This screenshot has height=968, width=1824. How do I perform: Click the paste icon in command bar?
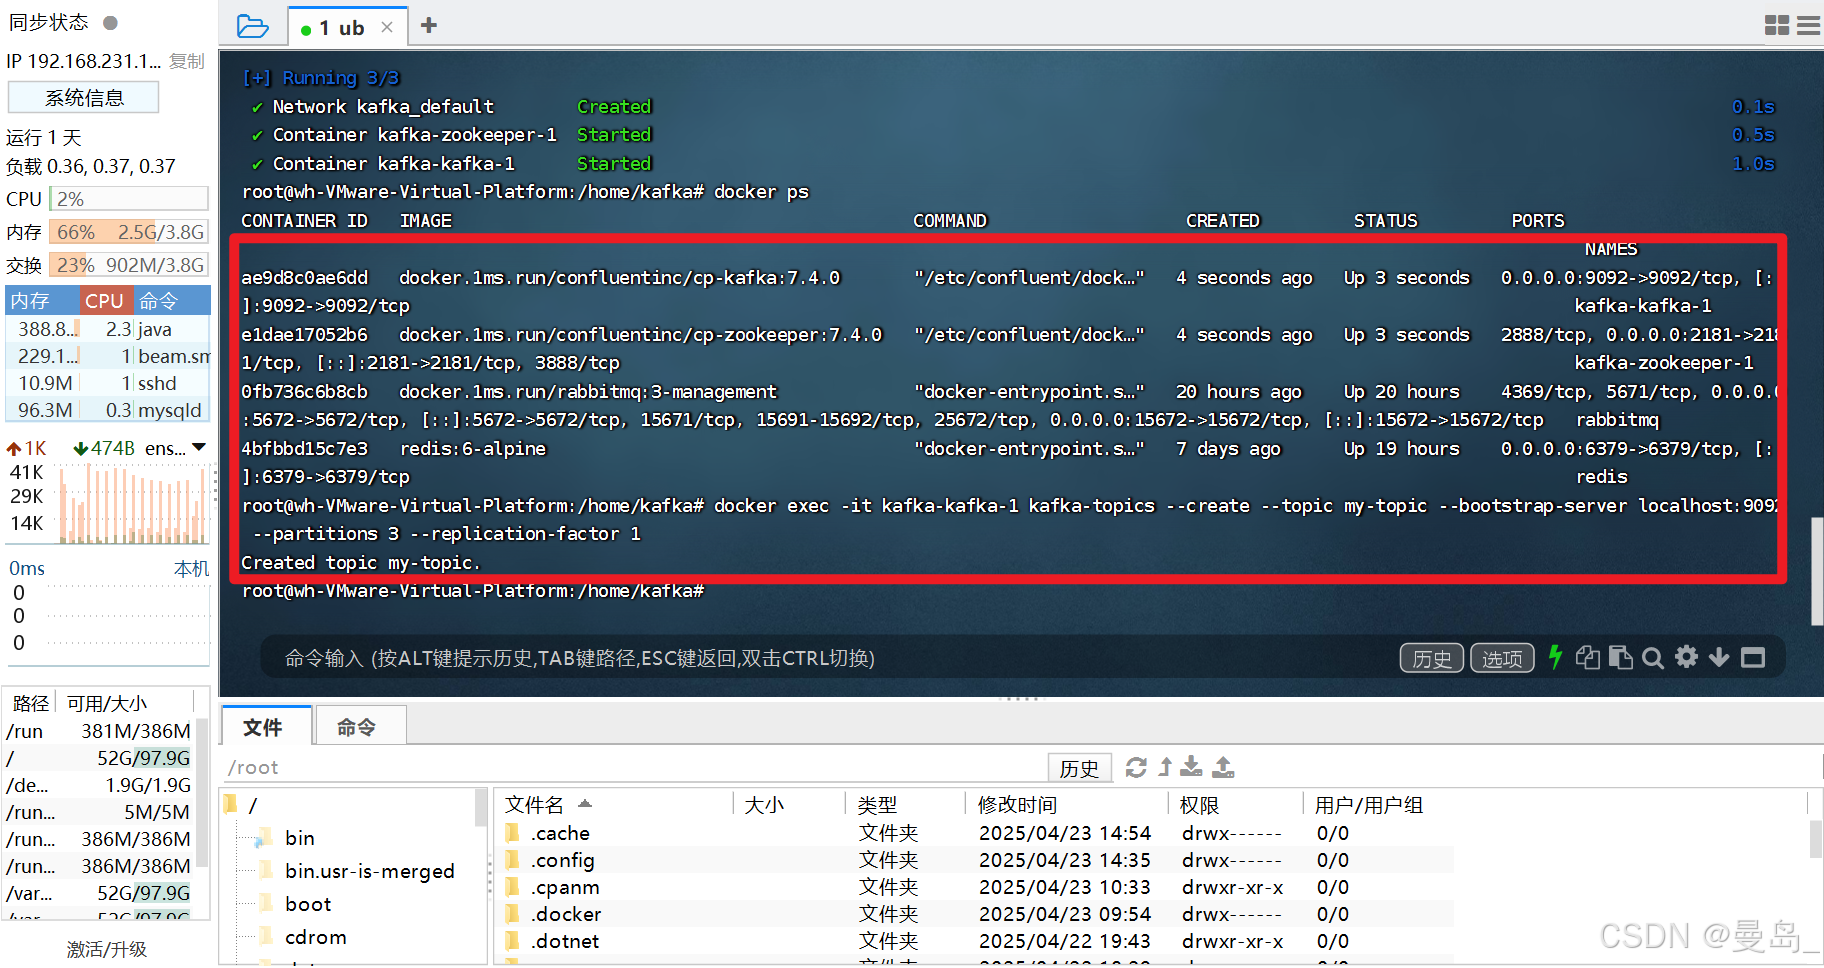tap(1620, 657)
